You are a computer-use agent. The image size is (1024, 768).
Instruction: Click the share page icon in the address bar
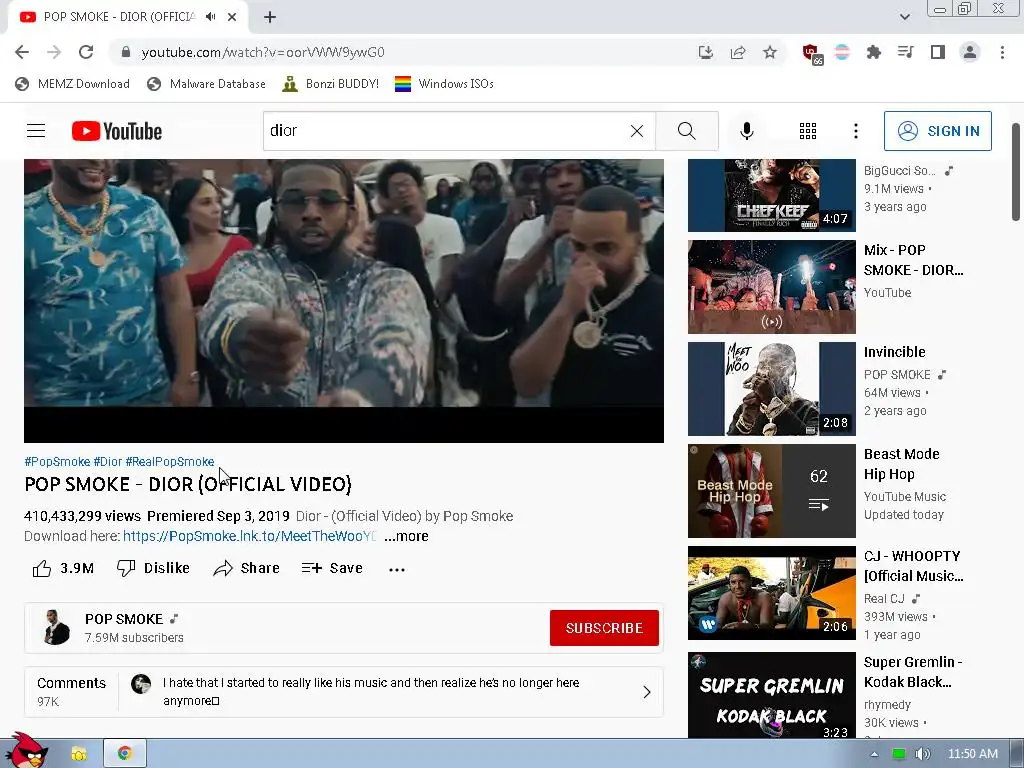coord(738,52)
